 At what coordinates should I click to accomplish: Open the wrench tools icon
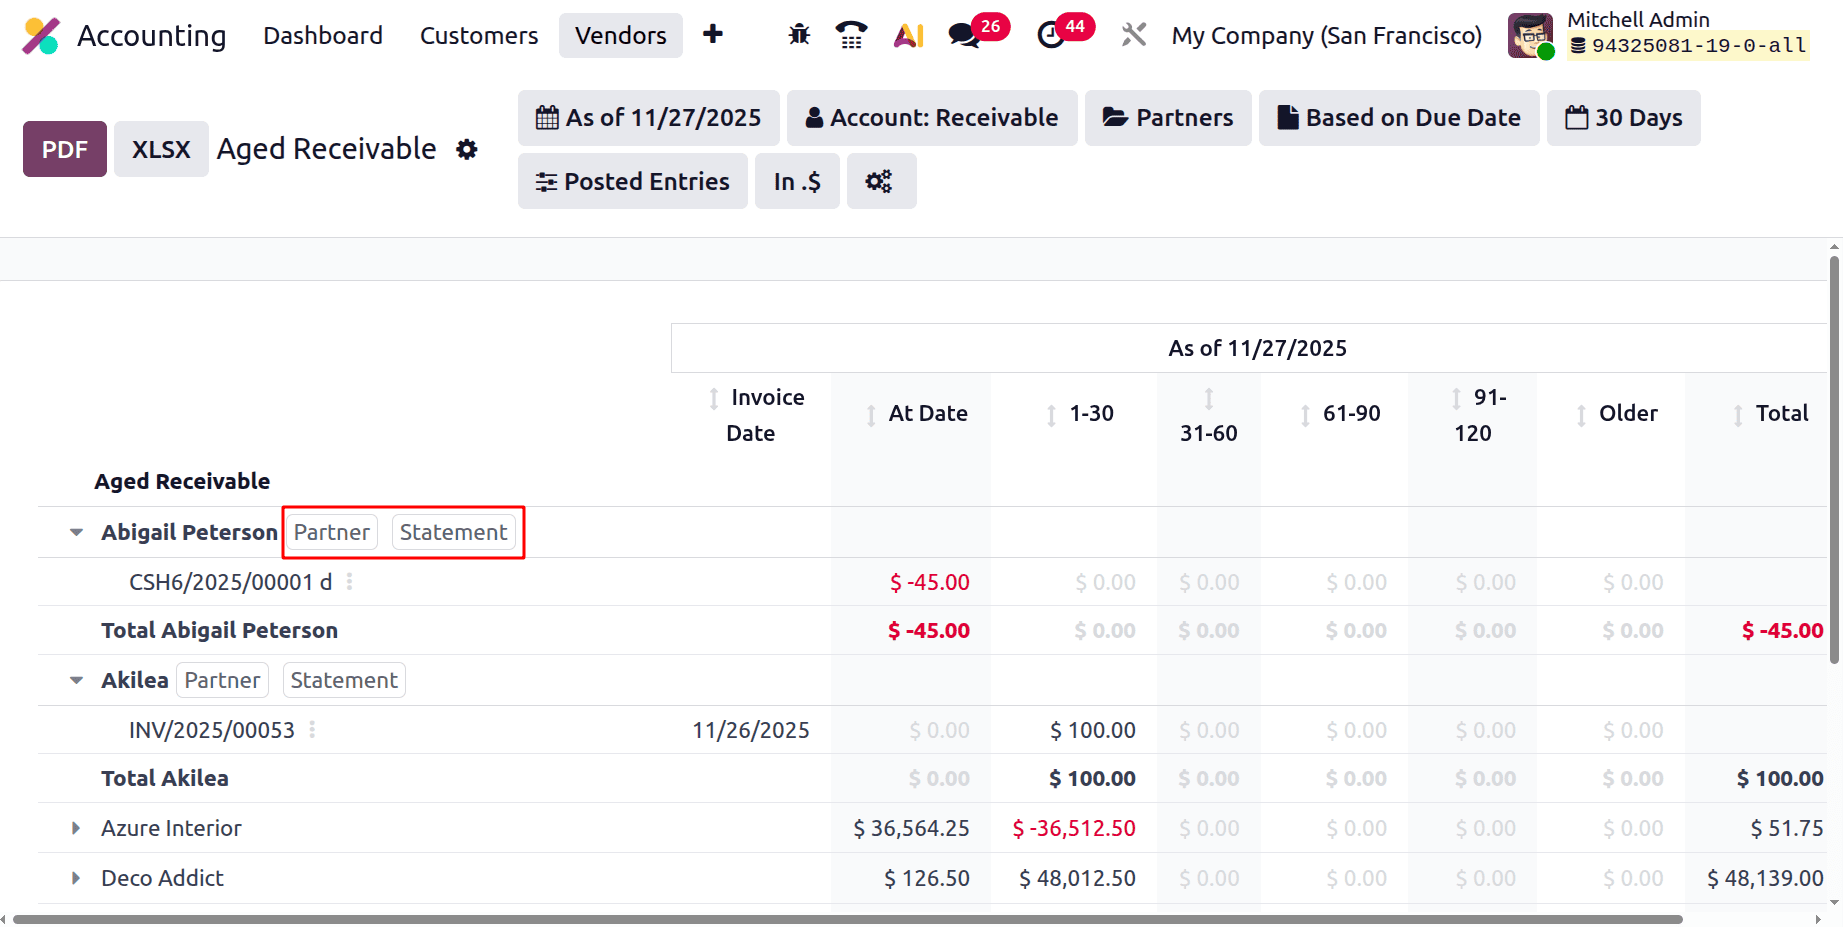(1133, 35)
